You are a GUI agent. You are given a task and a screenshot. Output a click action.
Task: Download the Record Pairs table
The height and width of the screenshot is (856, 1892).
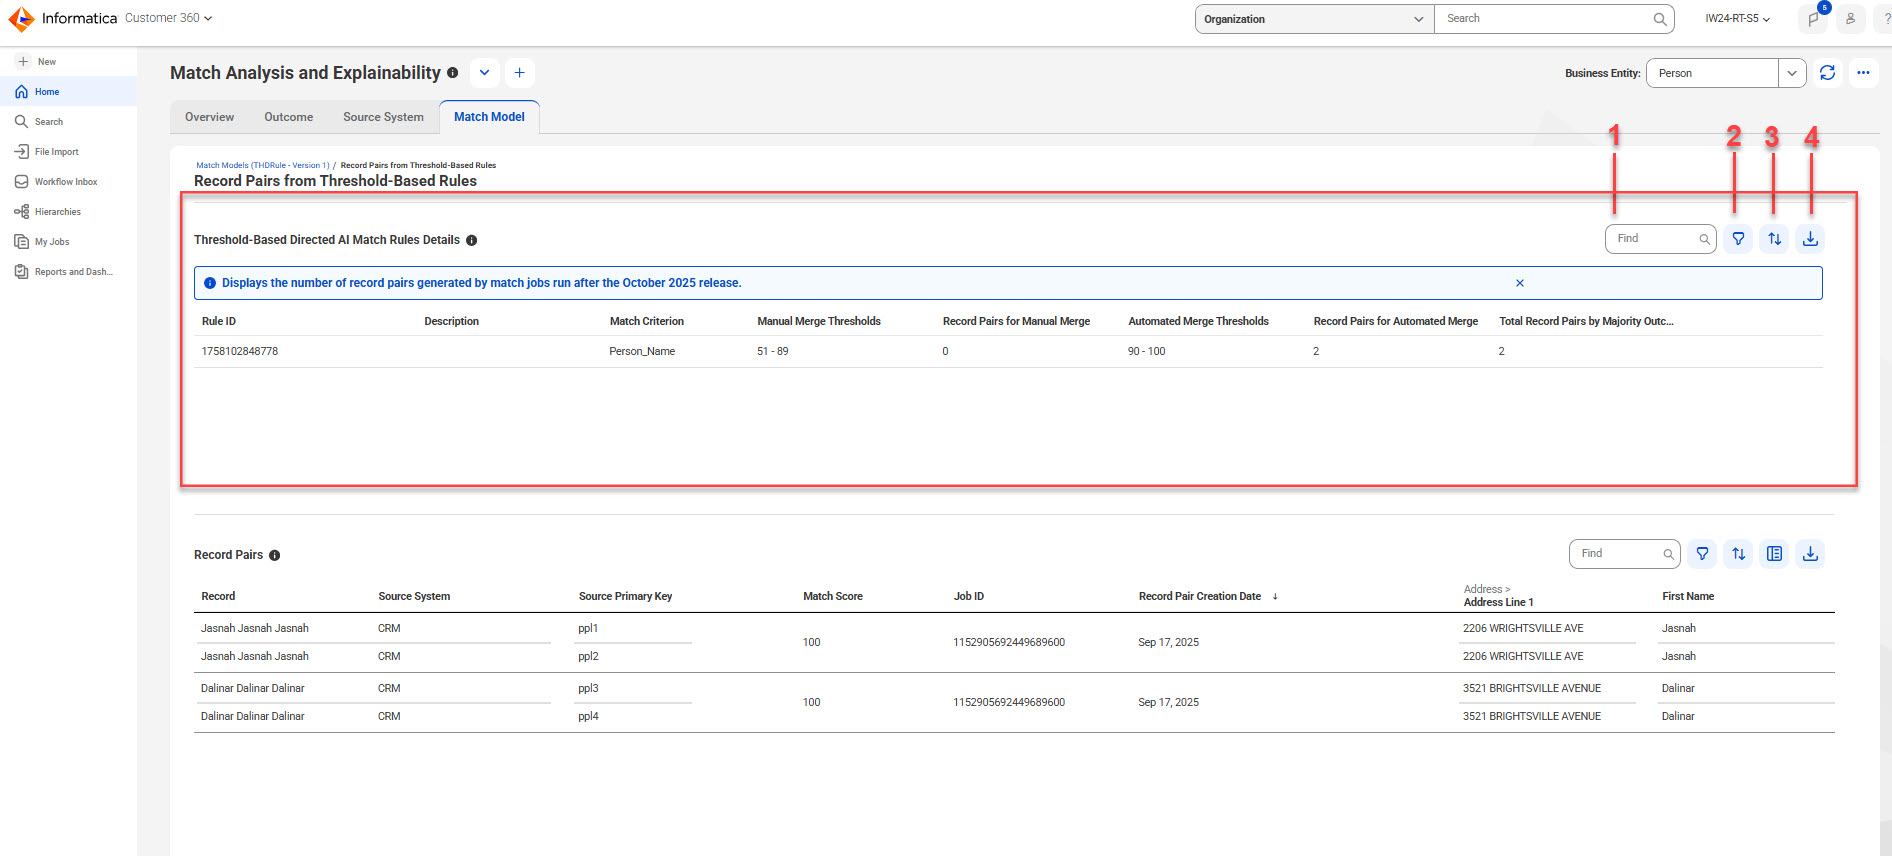[1810, 554]
